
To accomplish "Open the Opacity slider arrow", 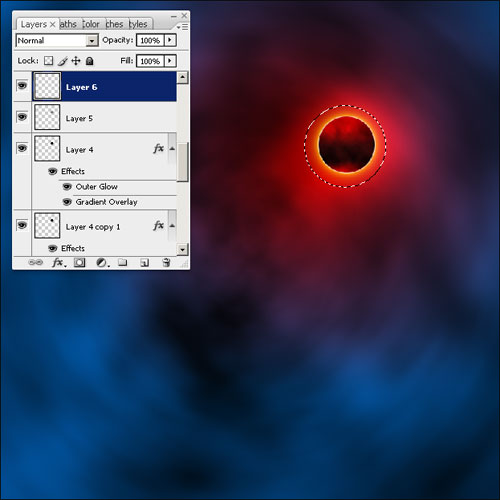I will pyautogui.click(x=170, y=40).
